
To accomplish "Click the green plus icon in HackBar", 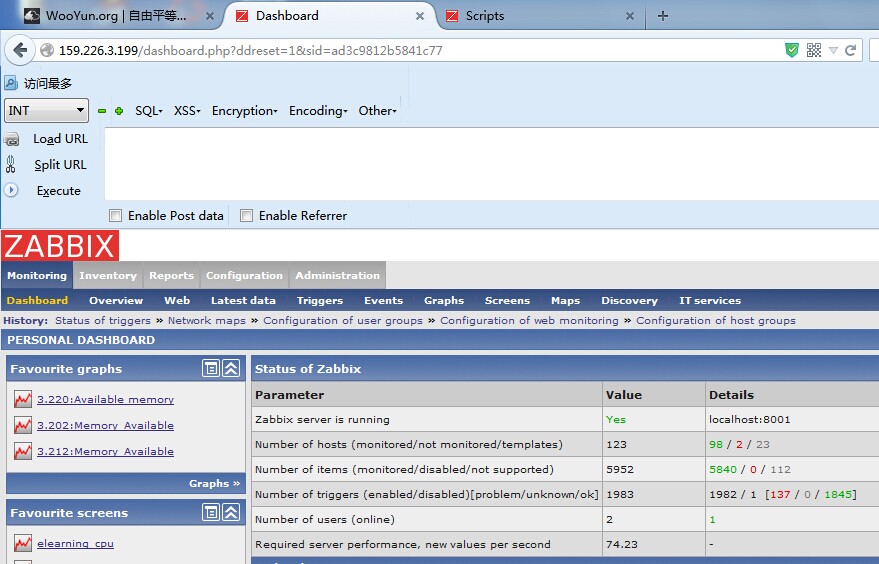I will click(119, 111).
